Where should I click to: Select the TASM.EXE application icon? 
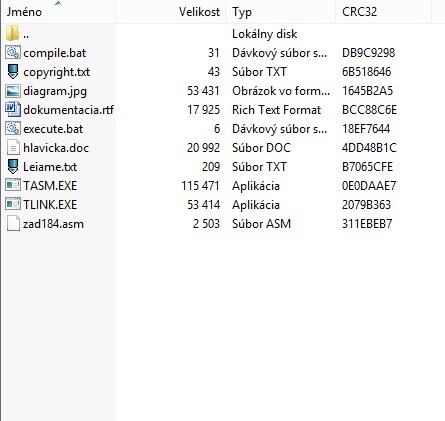pos(13,185)
